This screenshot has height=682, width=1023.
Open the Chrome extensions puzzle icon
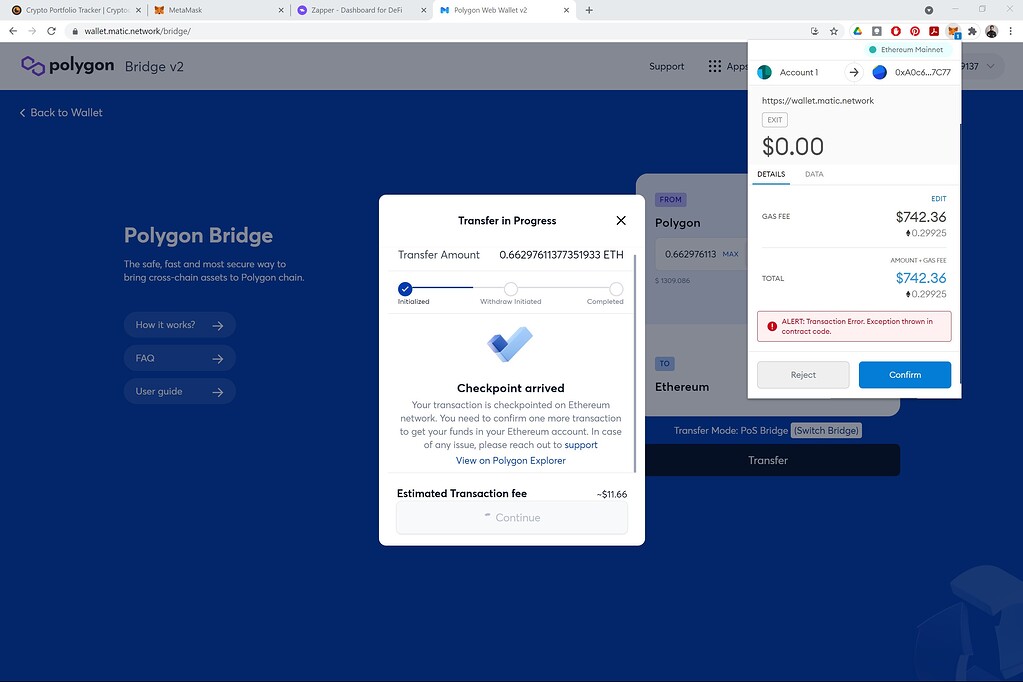971,31
